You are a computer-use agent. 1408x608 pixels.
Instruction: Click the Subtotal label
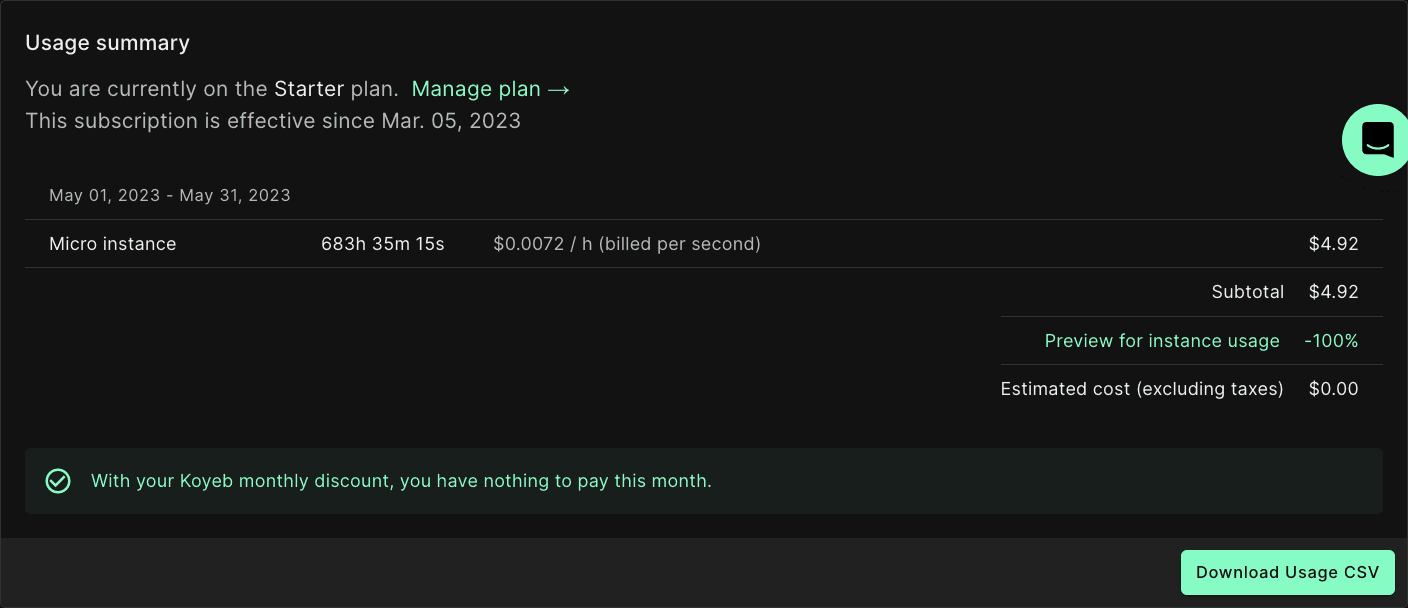[x=1247, y=292]
